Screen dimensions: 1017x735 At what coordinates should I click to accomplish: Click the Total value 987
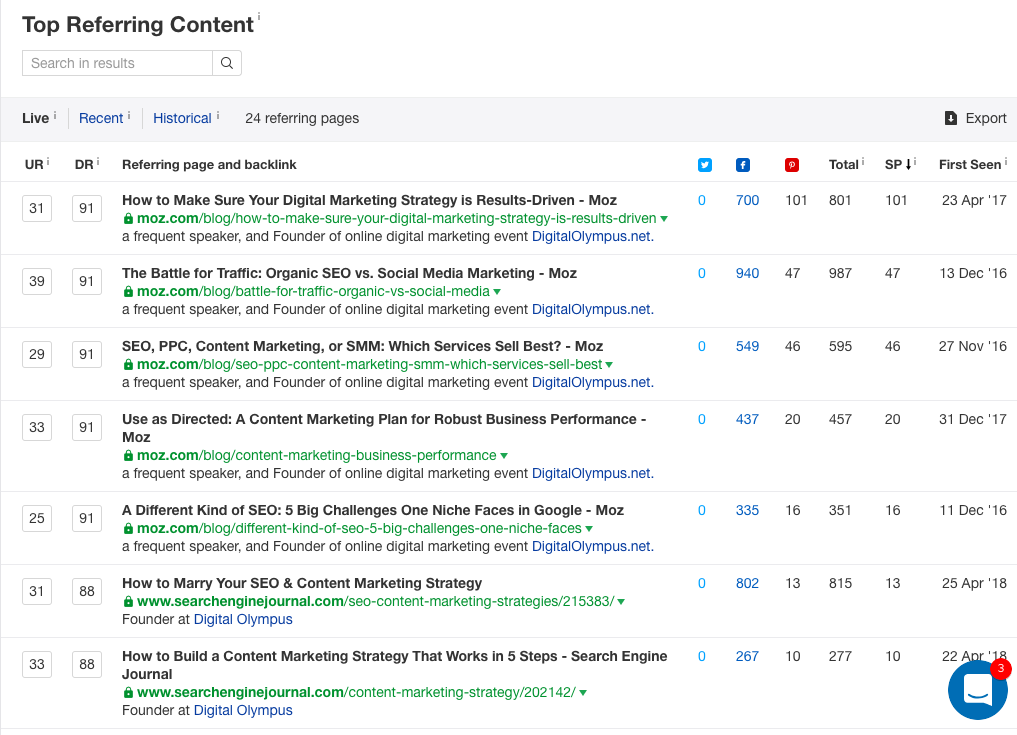coord(840,274)
